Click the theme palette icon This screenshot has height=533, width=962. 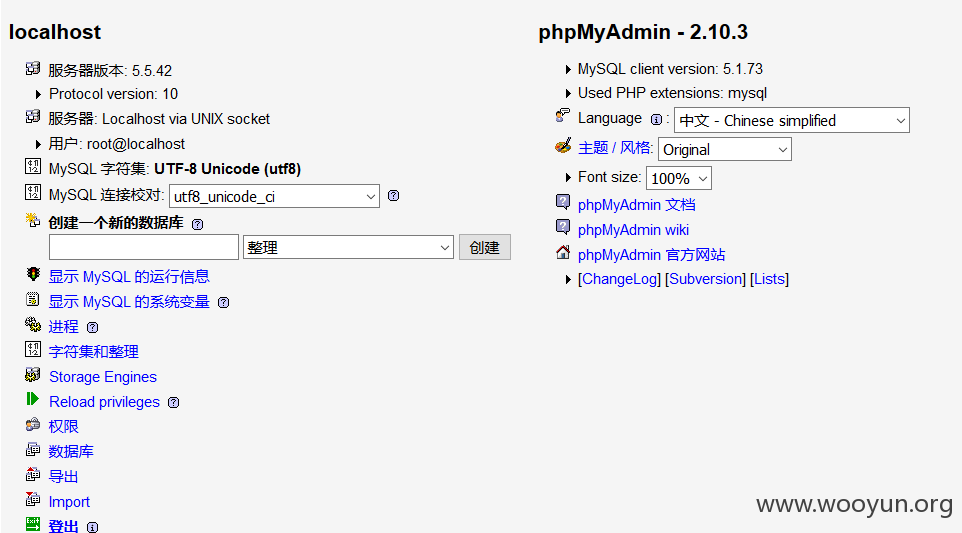click(x=563, y=146)
